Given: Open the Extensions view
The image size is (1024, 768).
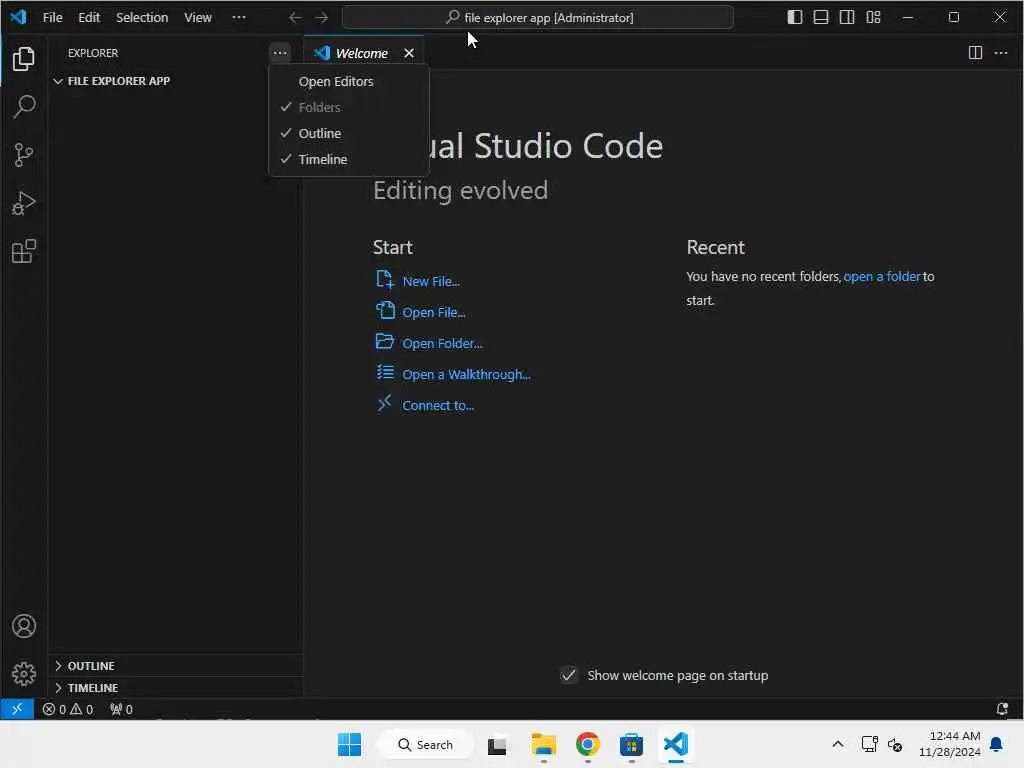Looking at the screenshot, I should pos(24,251).
